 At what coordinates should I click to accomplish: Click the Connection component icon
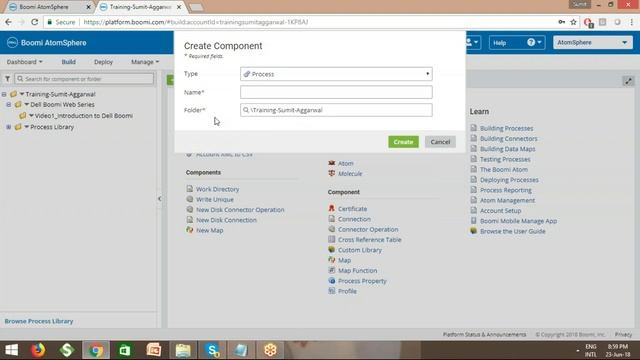click(x=331, y=219)
